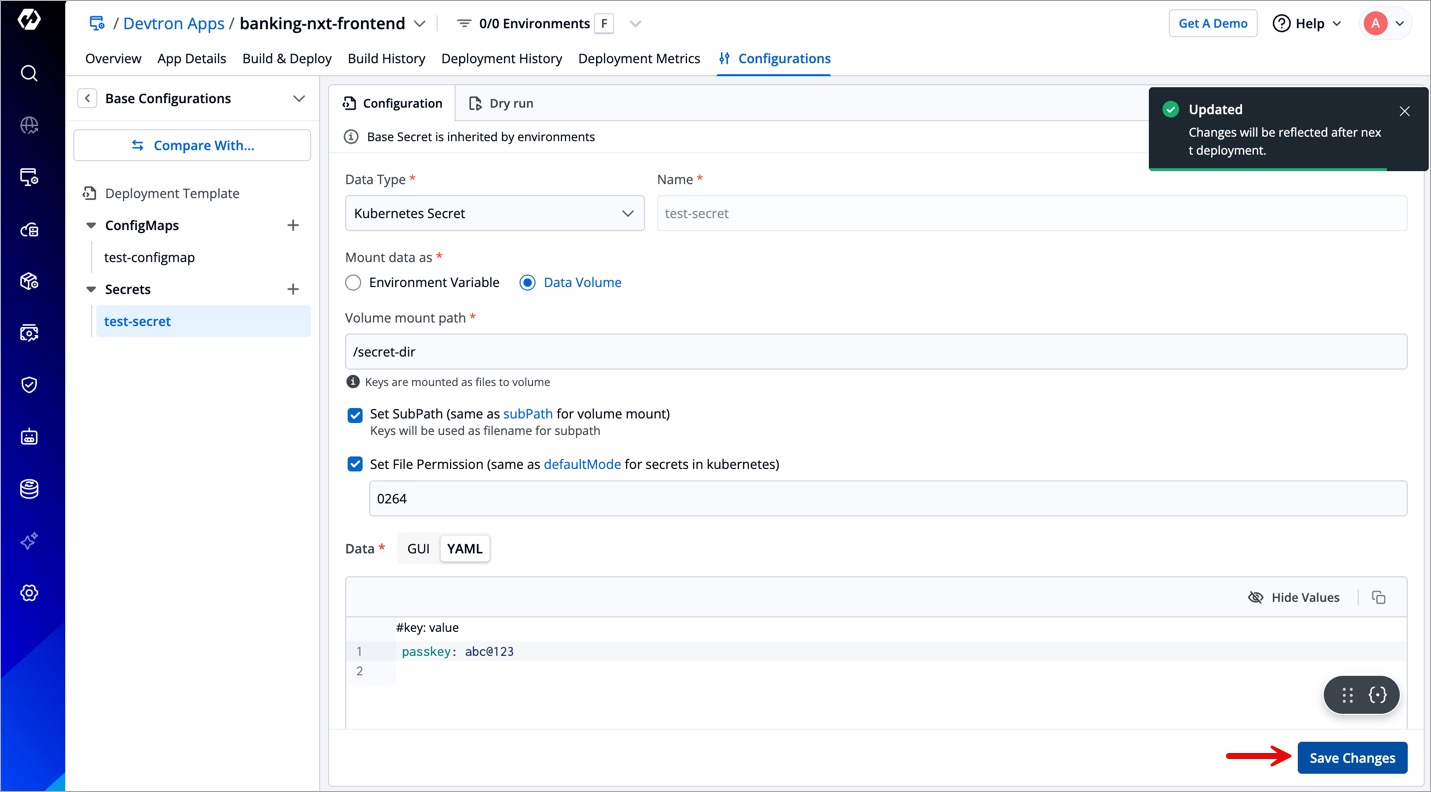
Task: Open the settings gear in sidebar
Action: [x=29, y=593]
